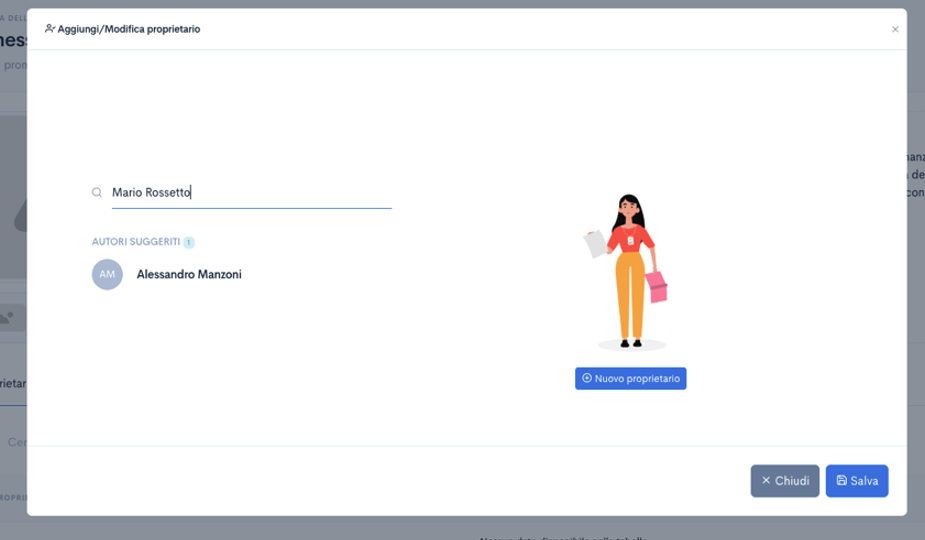
Task: Click the partially hidden proprietari tab at left
Action: click(x=12, y=383)
